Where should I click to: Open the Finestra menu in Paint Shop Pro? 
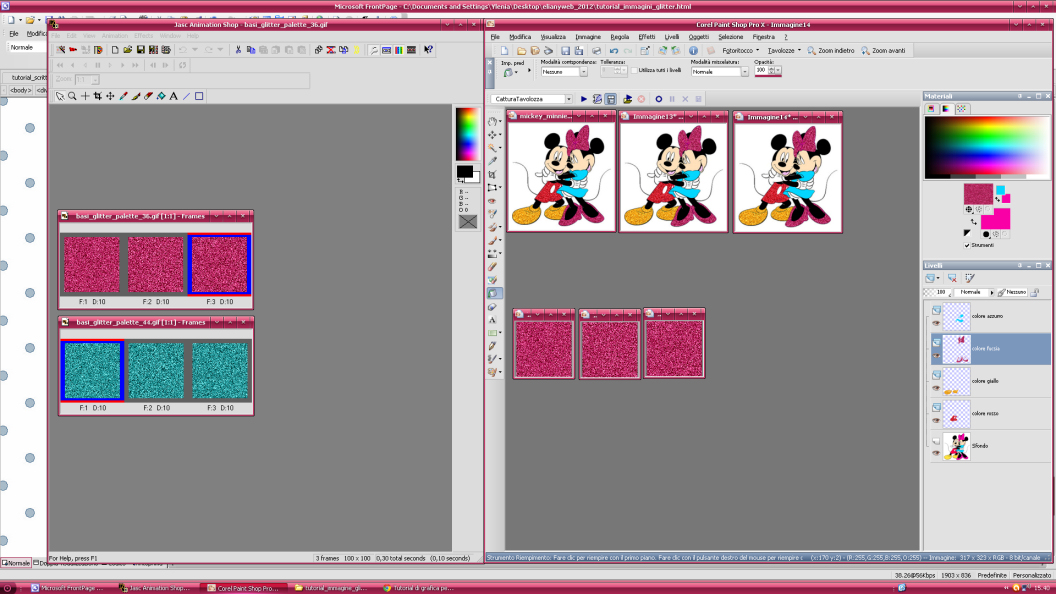click(x=763, y=37)
